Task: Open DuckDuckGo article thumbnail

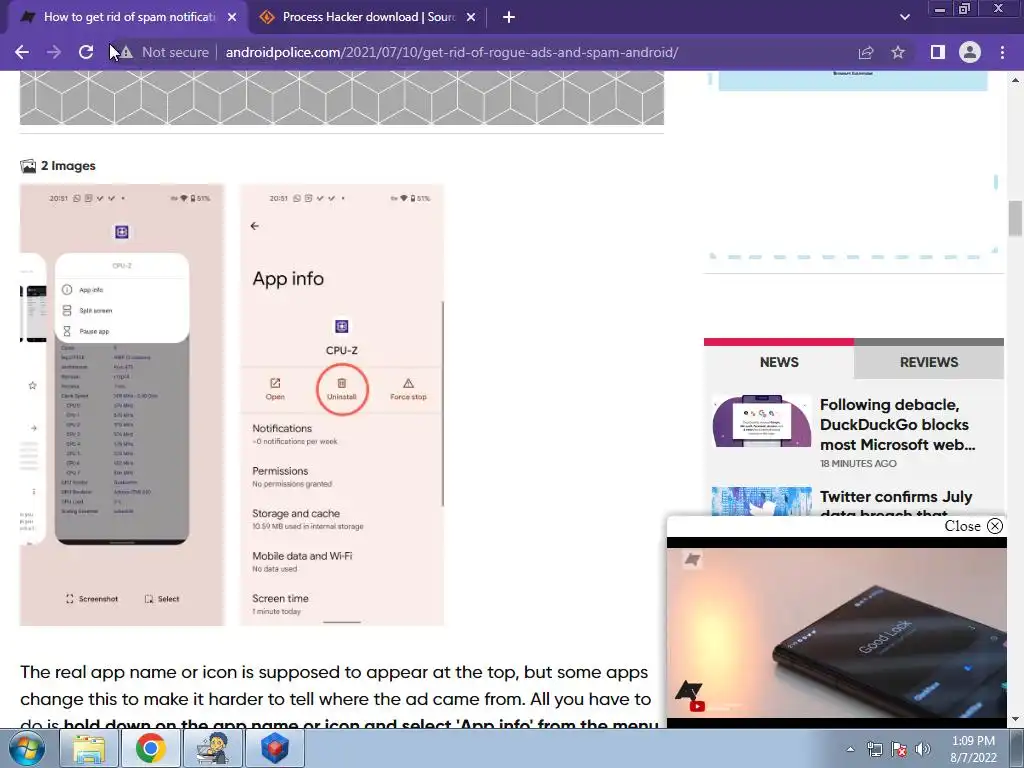Action: (761, 421)
